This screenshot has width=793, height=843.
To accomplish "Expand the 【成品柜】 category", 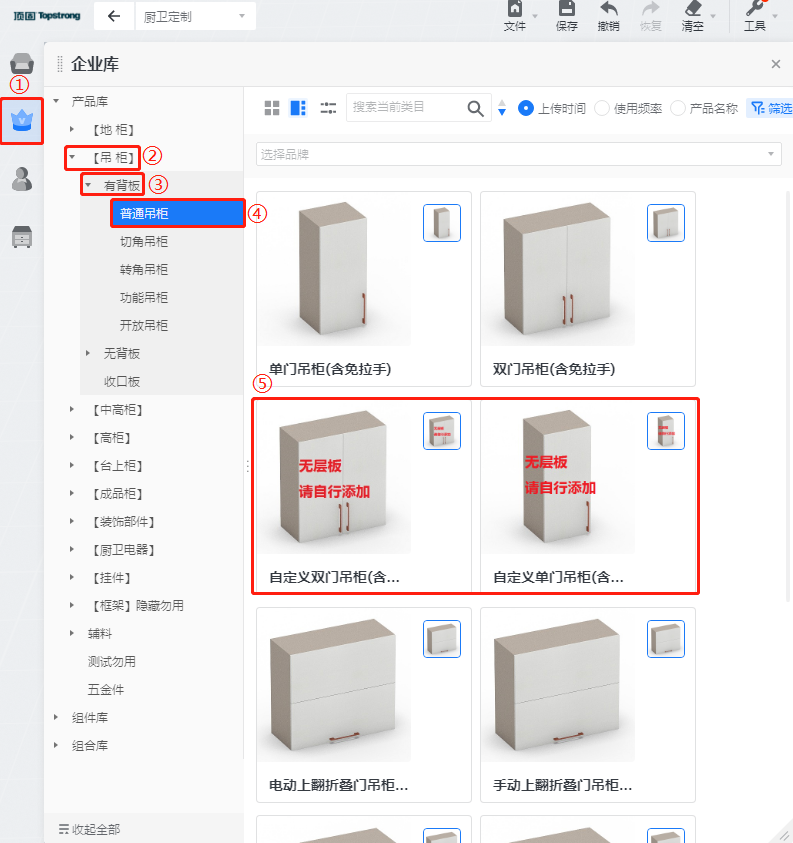I will coord(72,493).
